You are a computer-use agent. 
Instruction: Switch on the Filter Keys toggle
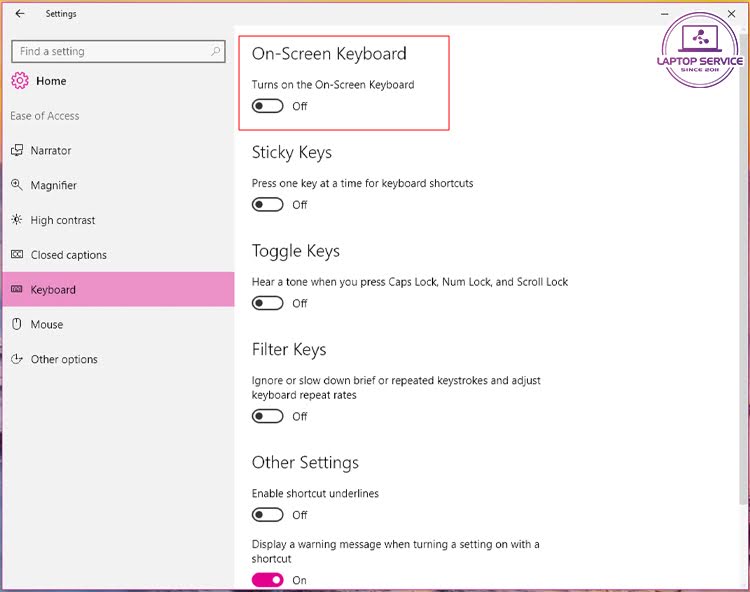268,416
